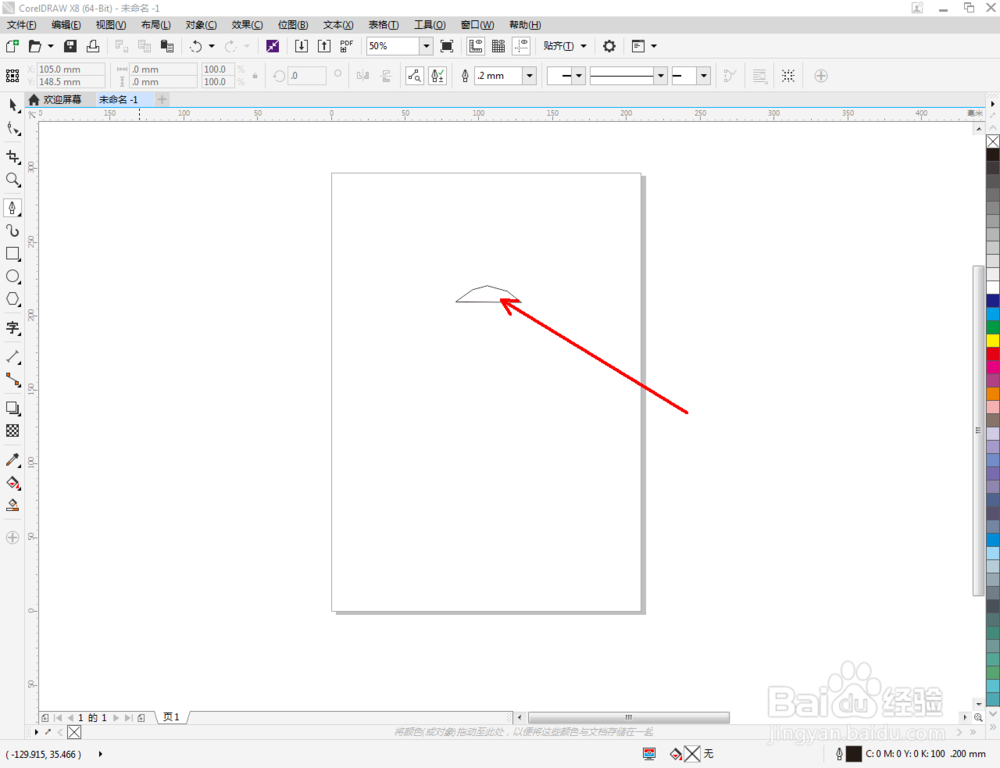Select the Interactive Fill tool
The width and height of the screenshot is (1000, 768).
pyautogui.click(x=13, y=483)
